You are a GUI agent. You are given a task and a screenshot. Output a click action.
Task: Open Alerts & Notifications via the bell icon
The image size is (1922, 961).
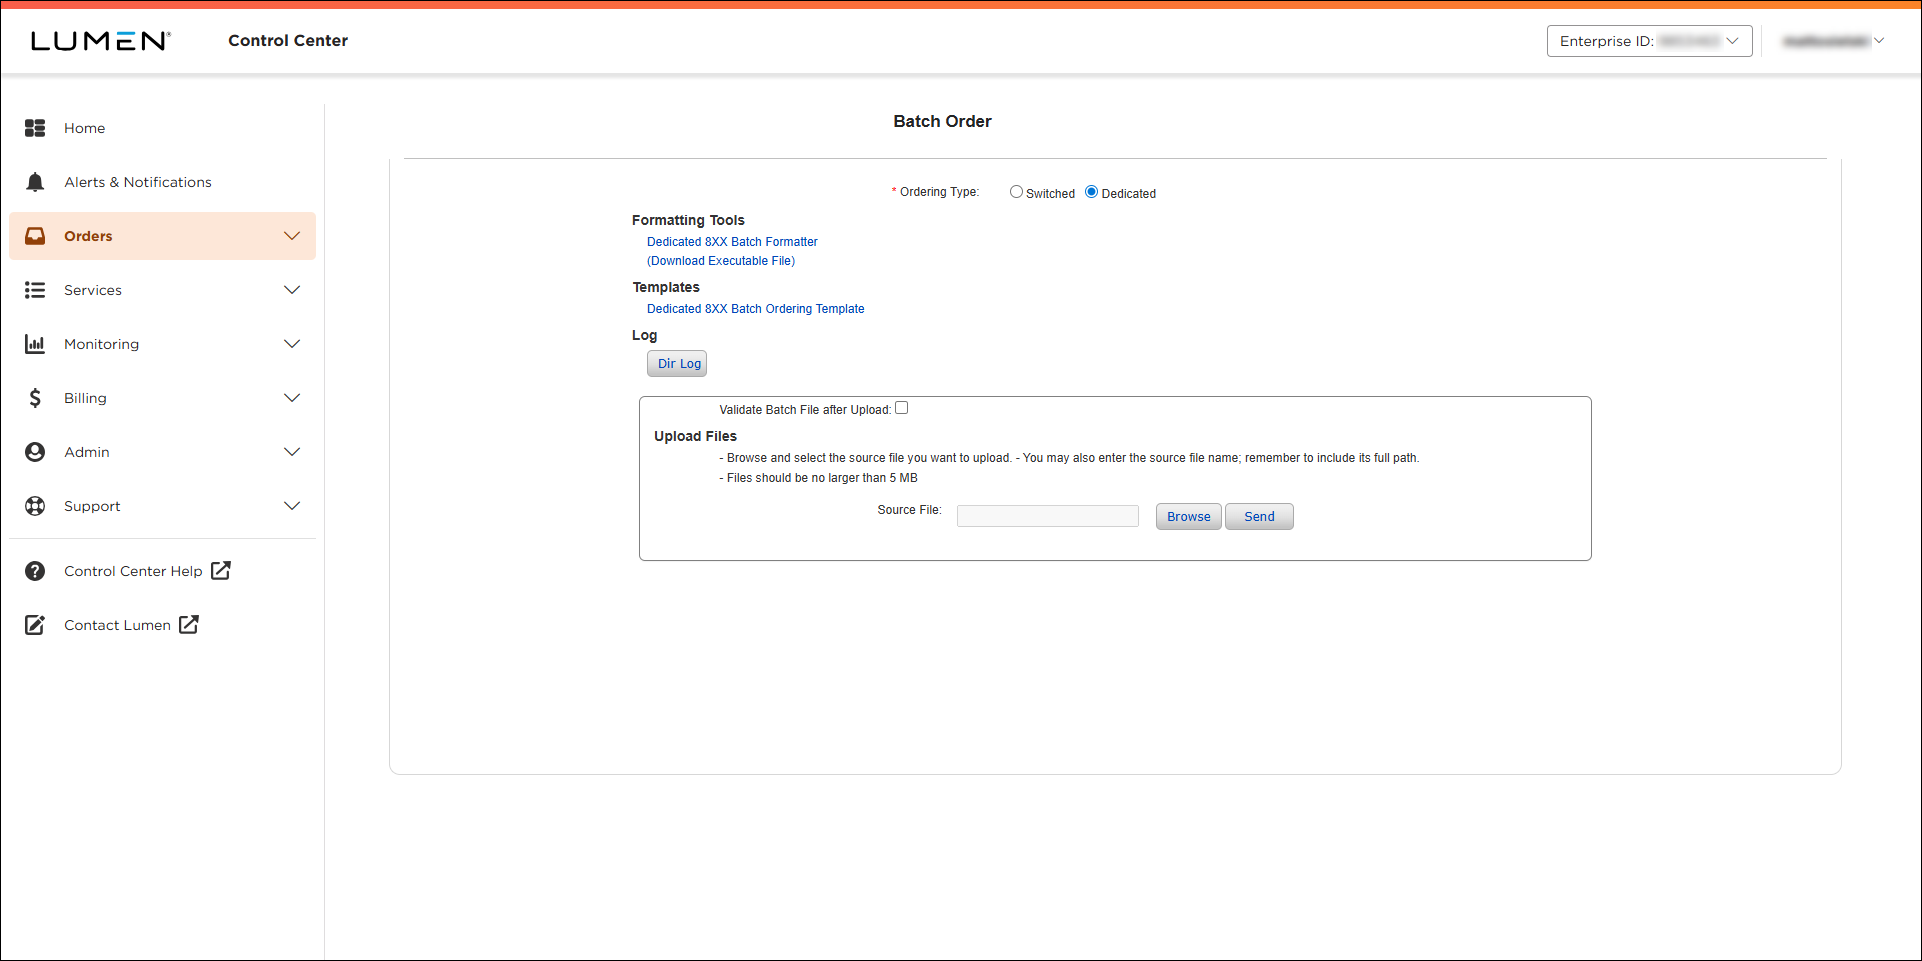click(x=35, y=181)
